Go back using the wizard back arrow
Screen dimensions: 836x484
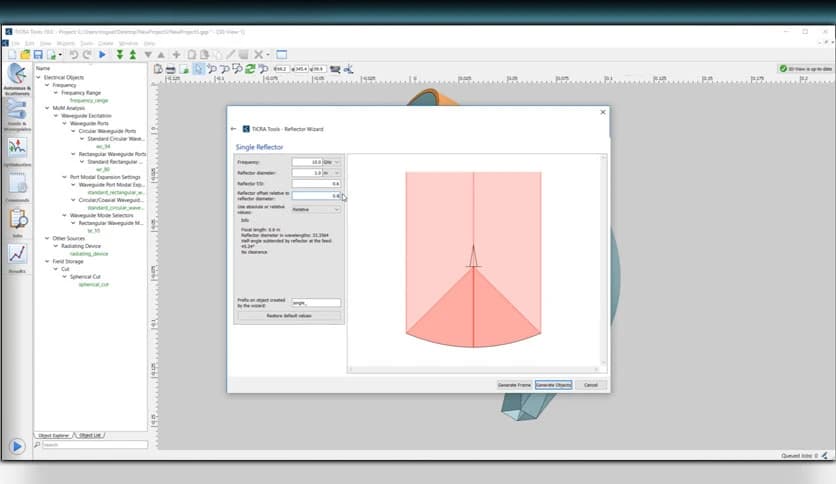234,129
